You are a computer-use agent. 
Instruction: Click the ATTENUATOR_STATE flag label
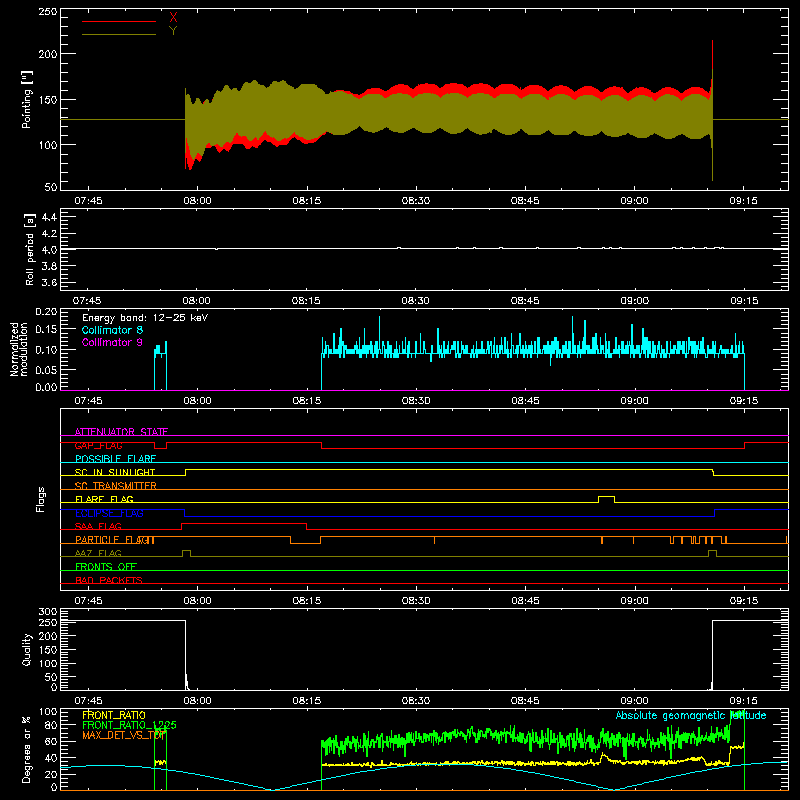pos(121,432)
